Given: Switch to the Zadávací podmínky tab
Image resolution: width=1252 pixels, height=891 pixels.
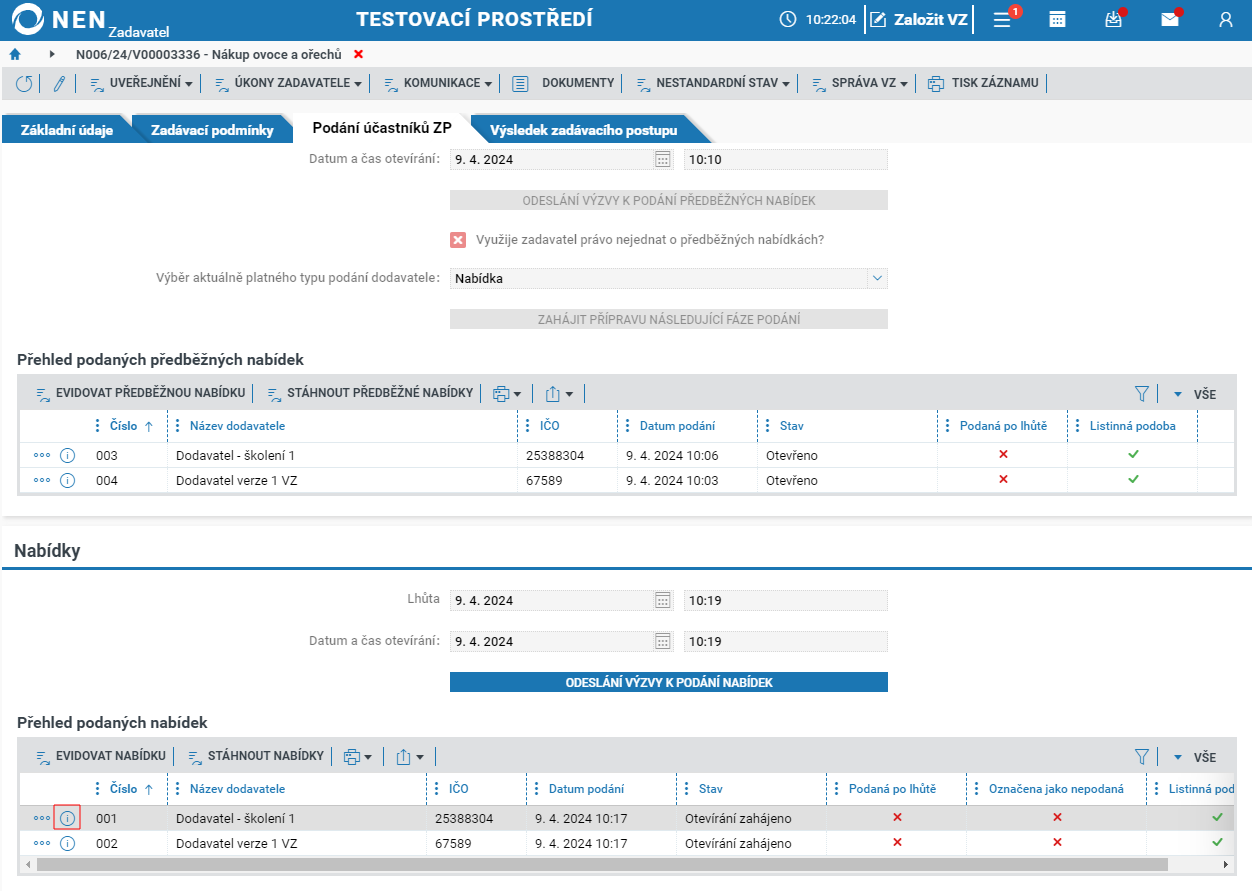Looking at the screenshot, I should pyautogui.click(x=212, y=130).
